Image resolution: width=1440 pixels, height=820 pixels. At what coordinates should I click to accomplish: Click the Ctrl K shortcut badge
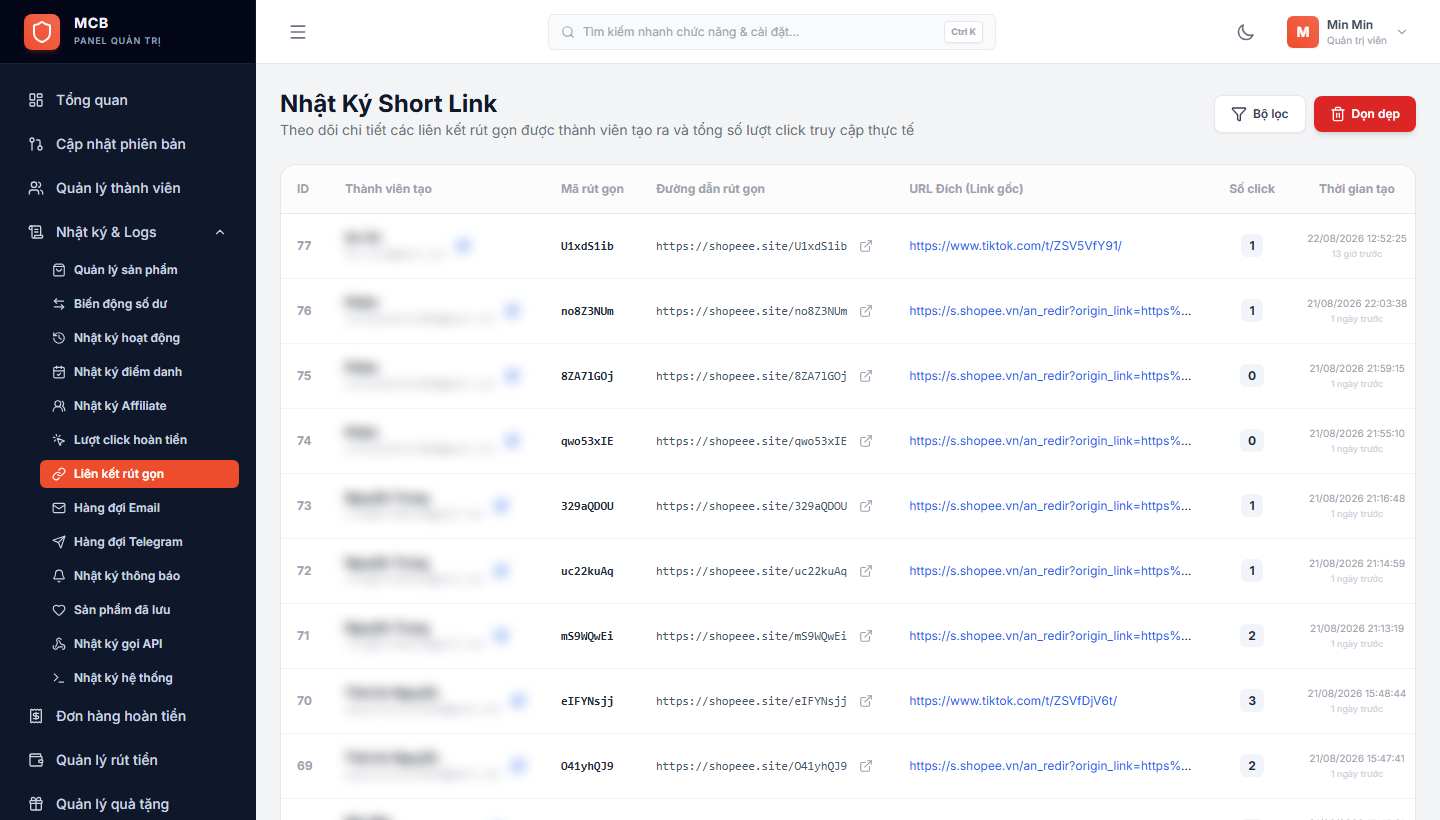tap(963, 32)
